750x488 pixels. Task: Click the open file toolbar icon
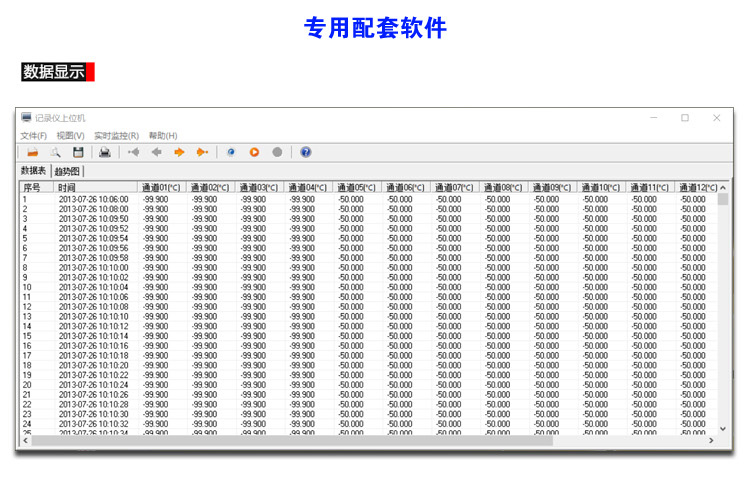tap(32, 152)
